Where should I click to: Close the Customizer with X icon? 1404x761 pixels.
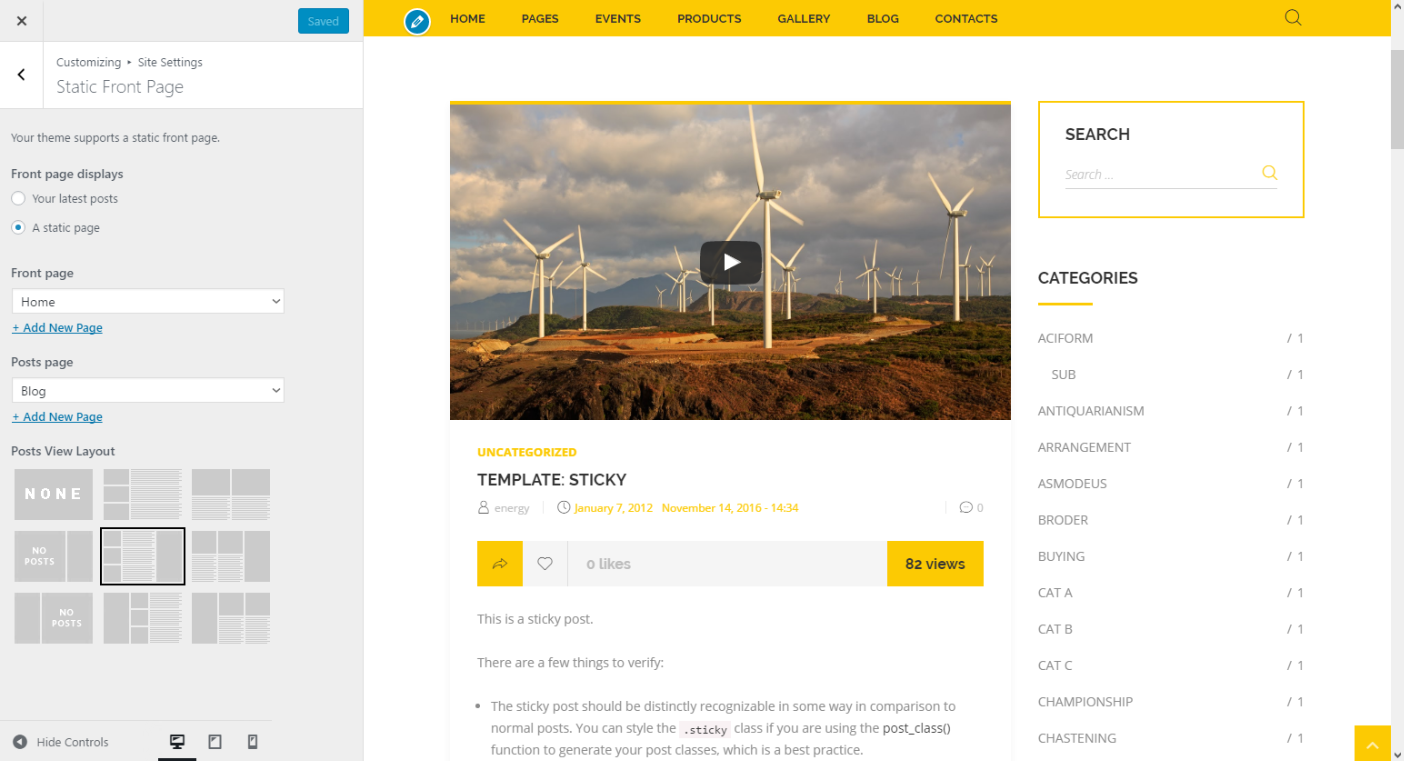pyautogui.click(x=22, y=21)
